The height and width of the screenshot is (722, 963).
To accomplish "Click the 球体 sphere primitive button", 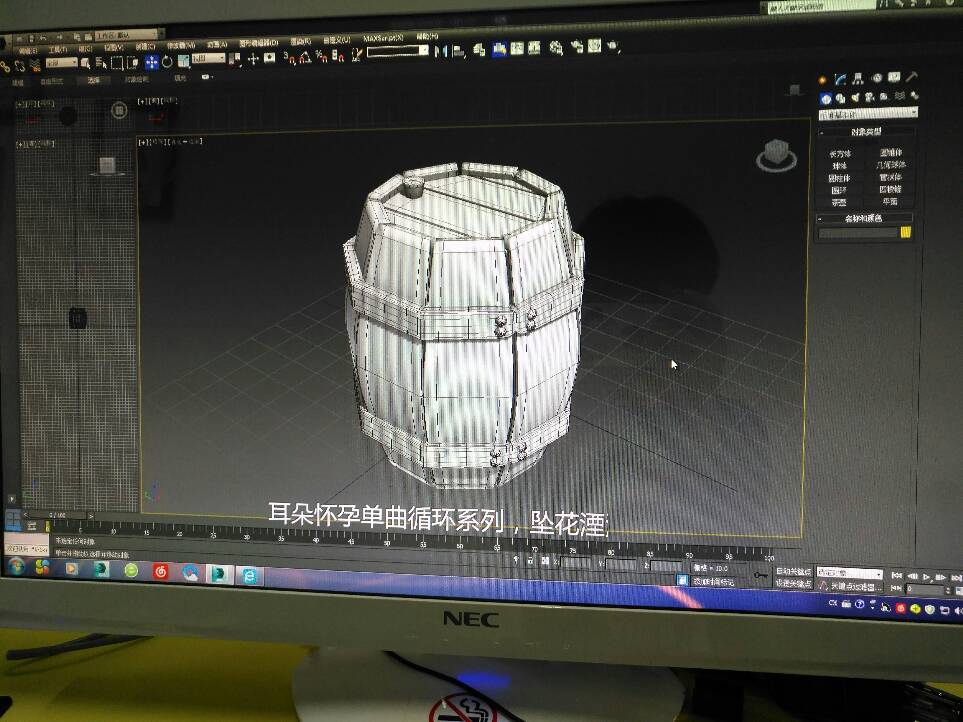I will click(x=840, y=166).
